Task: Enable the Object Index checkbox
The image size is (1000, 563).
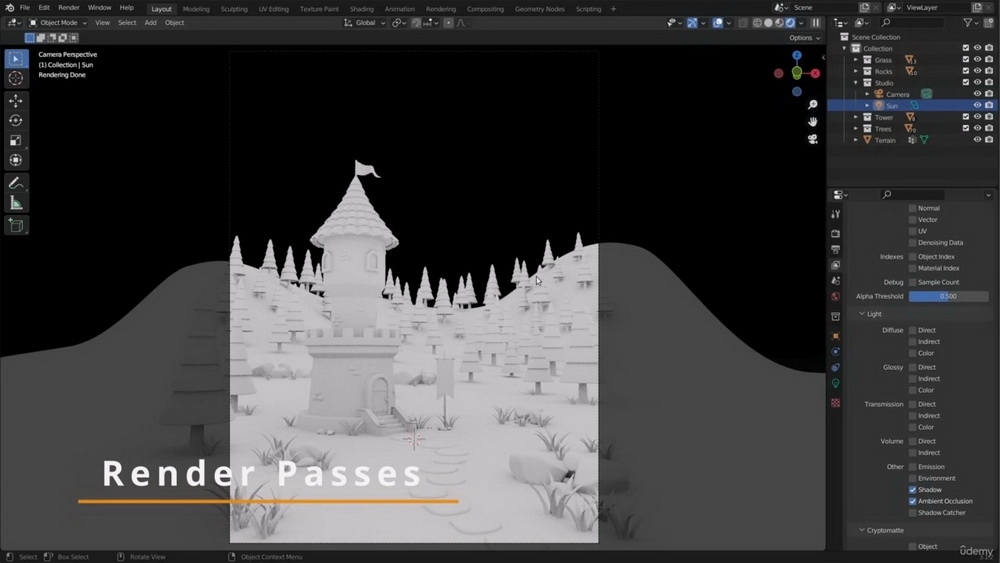Action: pyautogui.click(x=913, y=256)
